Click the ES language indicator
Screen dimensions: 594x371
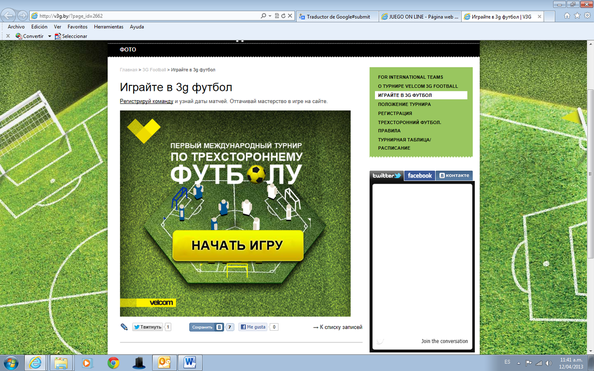point(508,362)
